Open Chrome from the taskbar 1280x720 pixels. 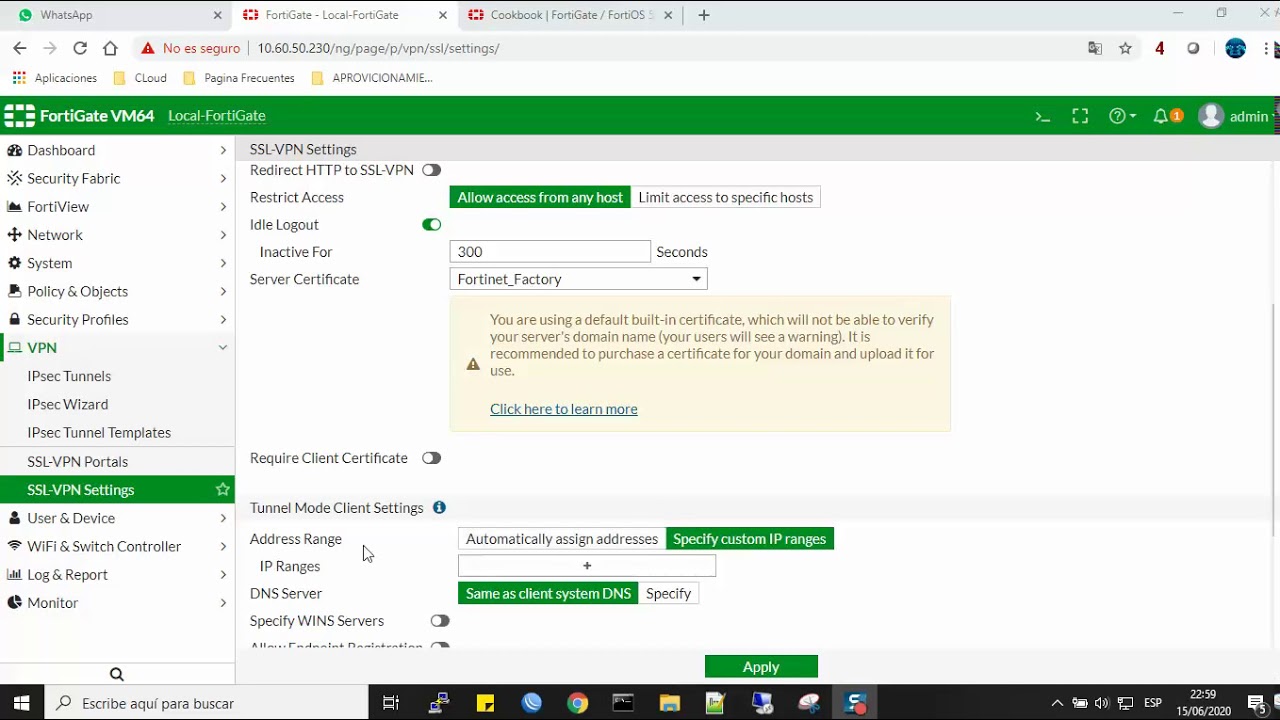click(577, 703)
